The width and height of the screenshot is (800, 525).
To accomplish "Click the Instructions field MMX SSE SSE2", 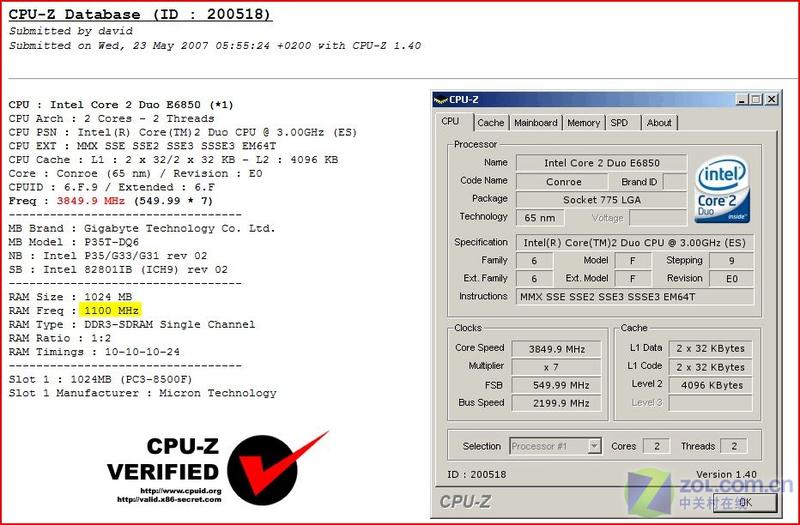I will click(x=635, y=296).
